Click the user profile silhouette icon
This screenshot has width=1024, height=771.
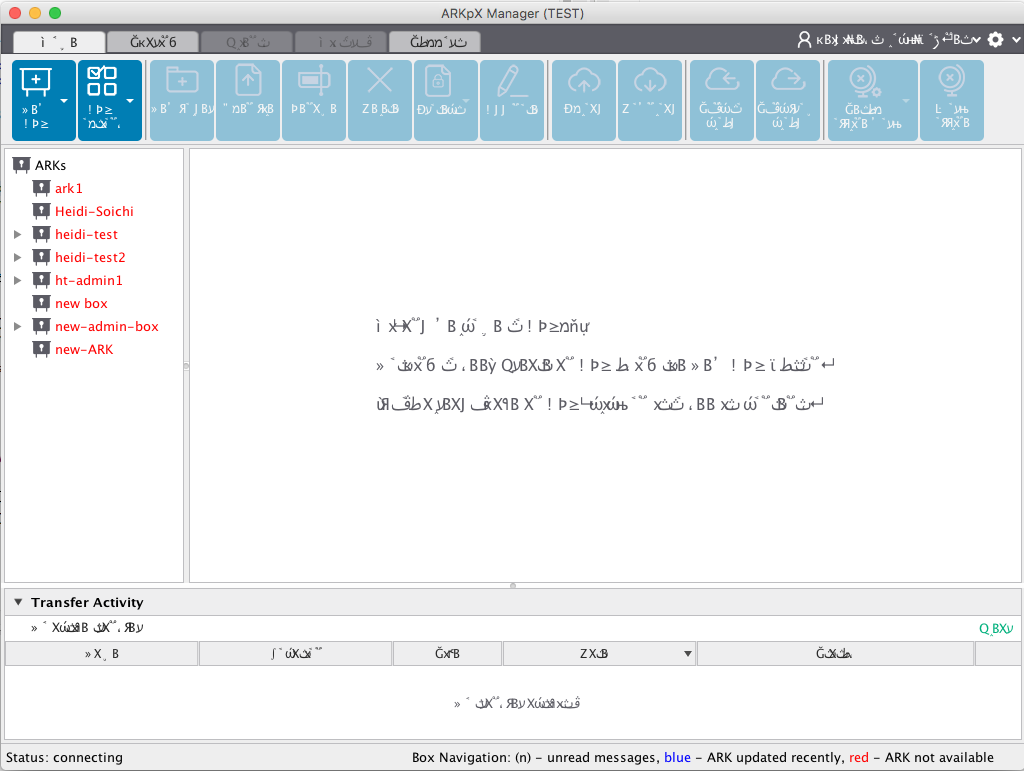coord(805,40)
